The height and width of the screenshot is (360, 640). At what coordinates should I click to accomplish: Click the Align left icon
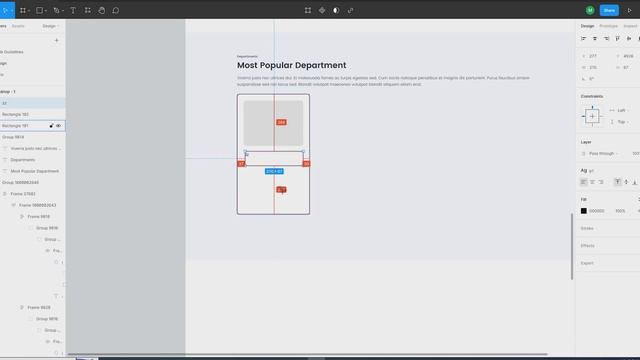click(583, 38)
